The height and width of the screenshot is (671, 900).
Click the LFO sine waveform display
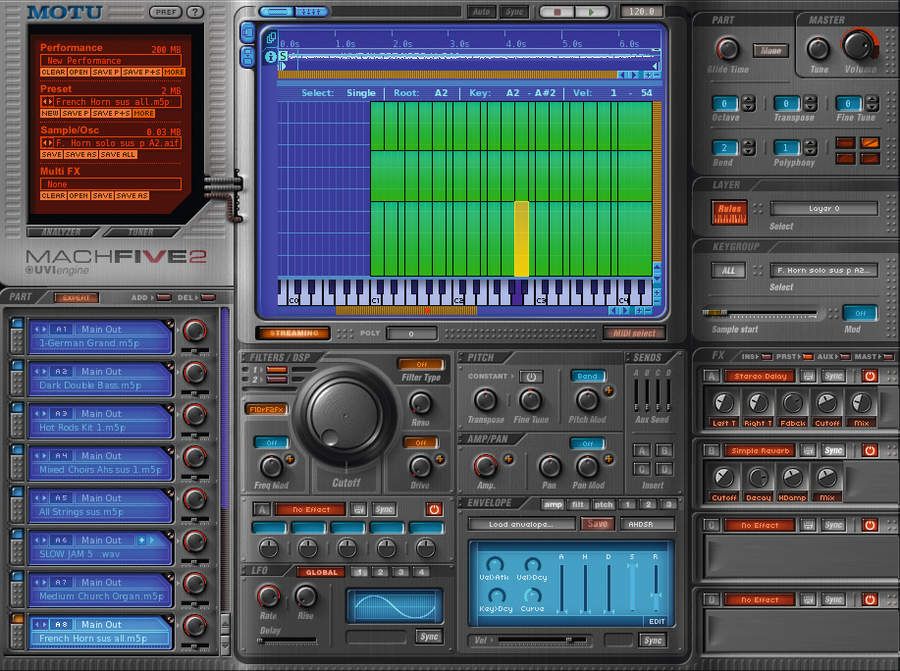coord(394,606)
